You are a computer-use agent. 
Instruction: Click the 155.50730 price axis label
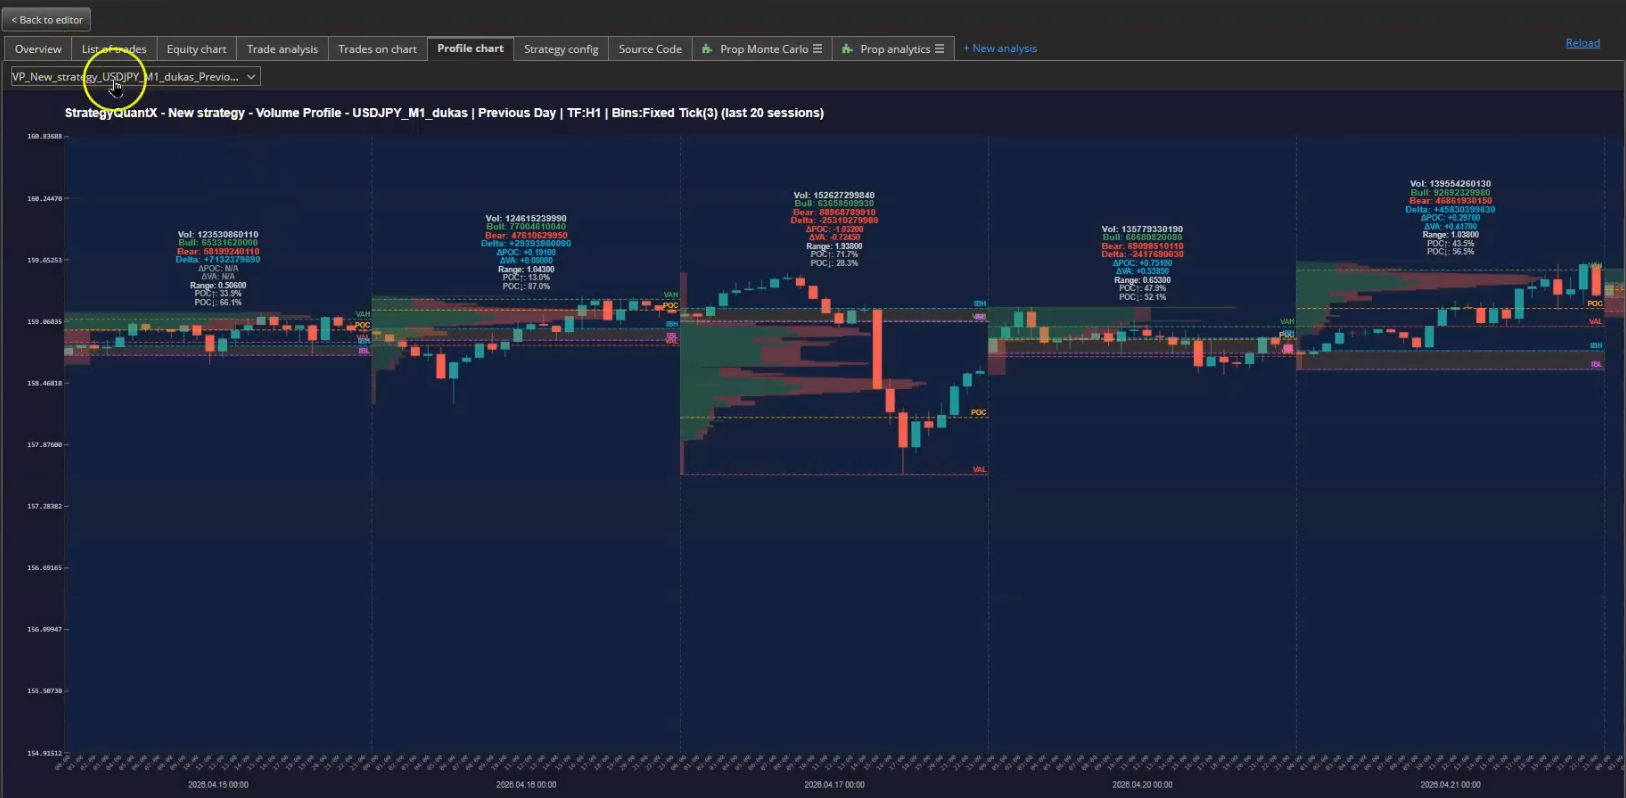tap(44, 691)
